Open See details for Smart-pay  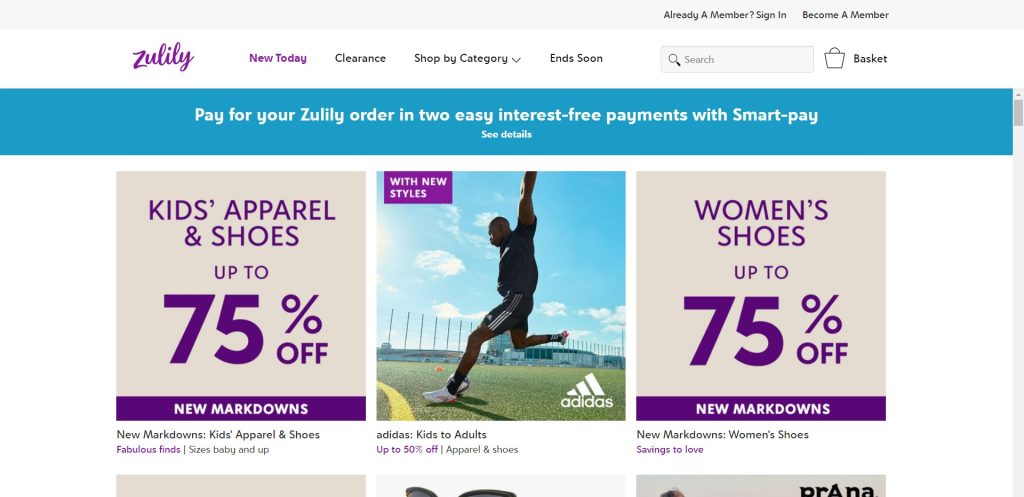[506, 134]
